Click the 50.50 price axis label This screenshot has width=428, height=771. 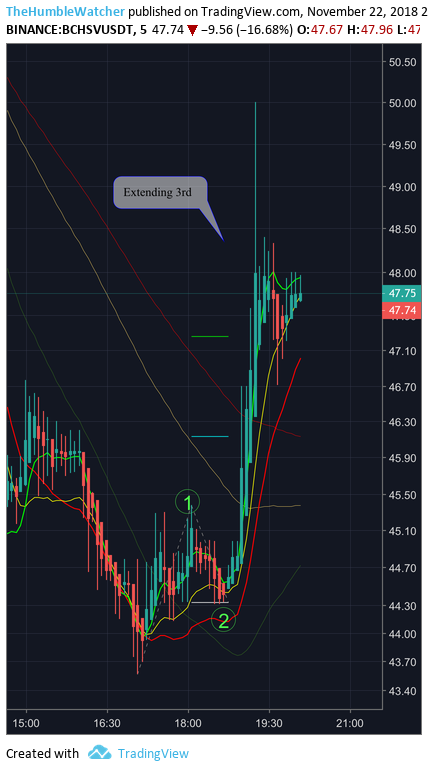coord(402,62)
